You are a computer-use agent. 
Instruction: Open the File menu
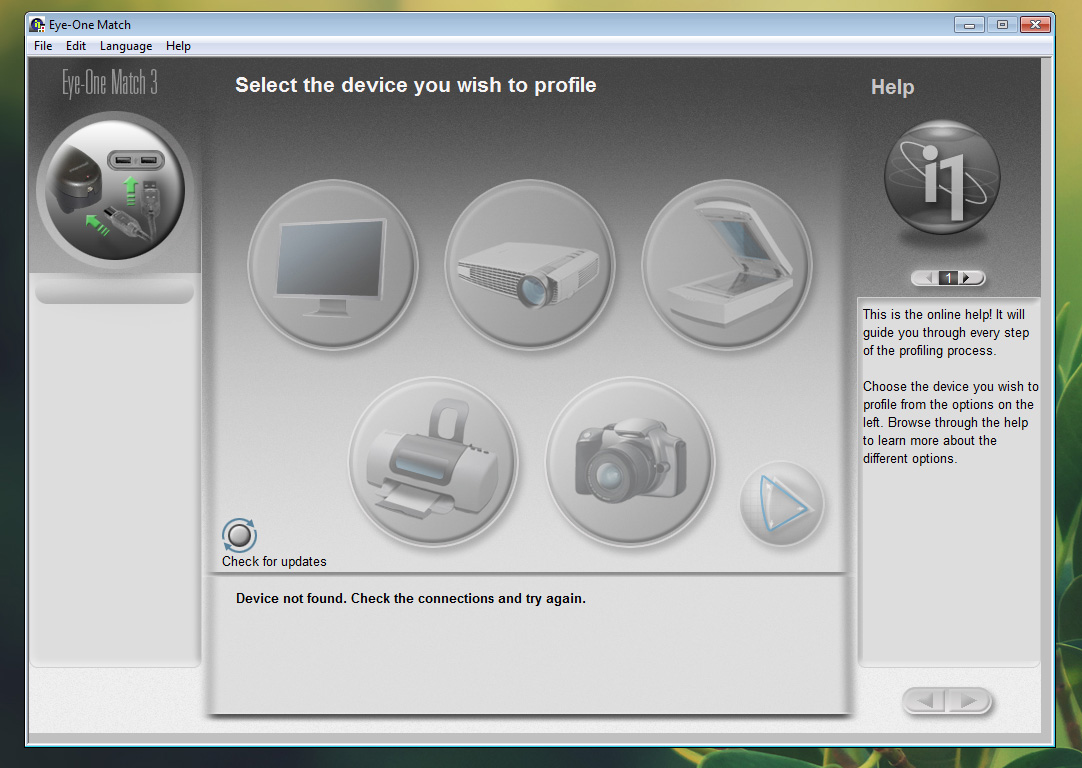(x=43, y=46)
